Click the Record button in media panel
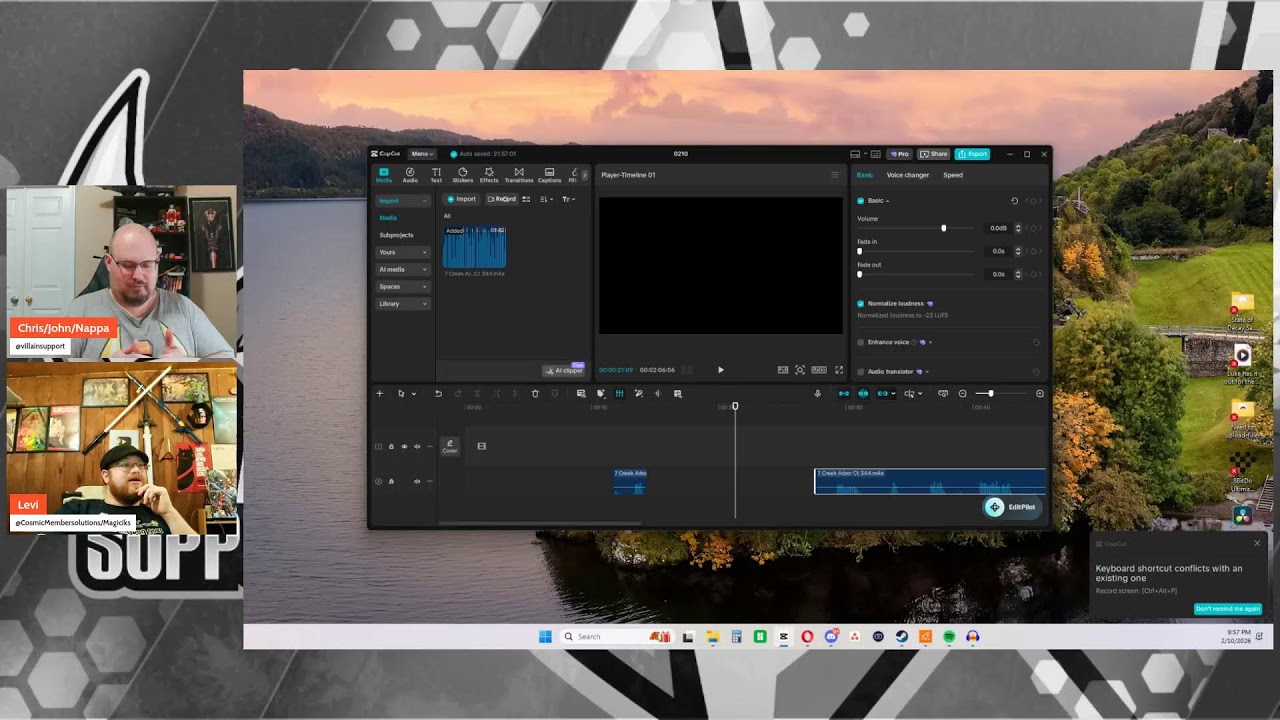The image size is (1280, 720). coord(502,199)
